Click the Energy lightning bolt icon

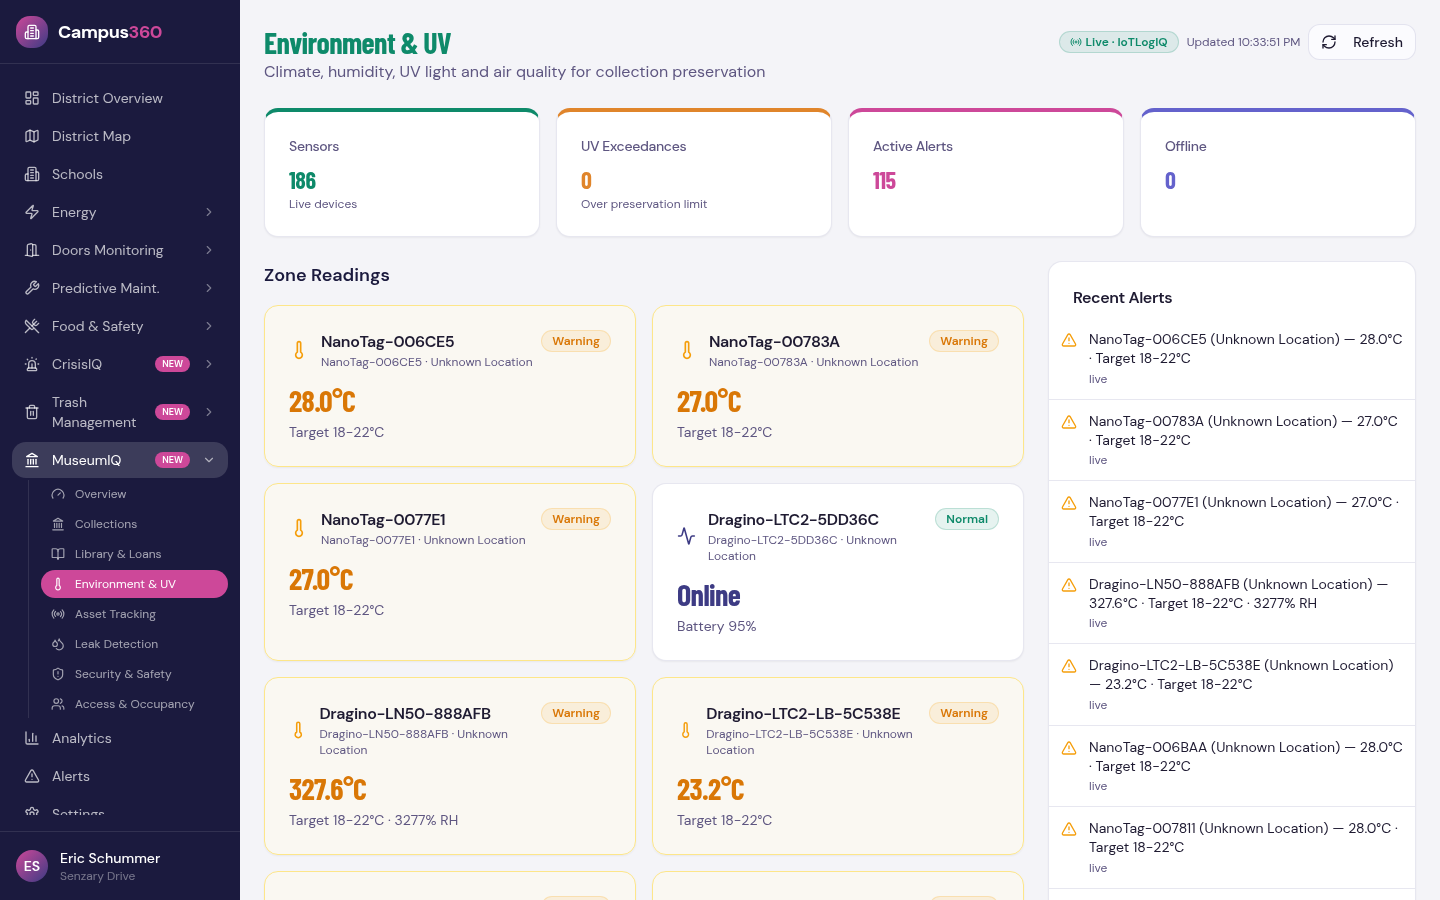pyautogui.click(x=32, y=212)
